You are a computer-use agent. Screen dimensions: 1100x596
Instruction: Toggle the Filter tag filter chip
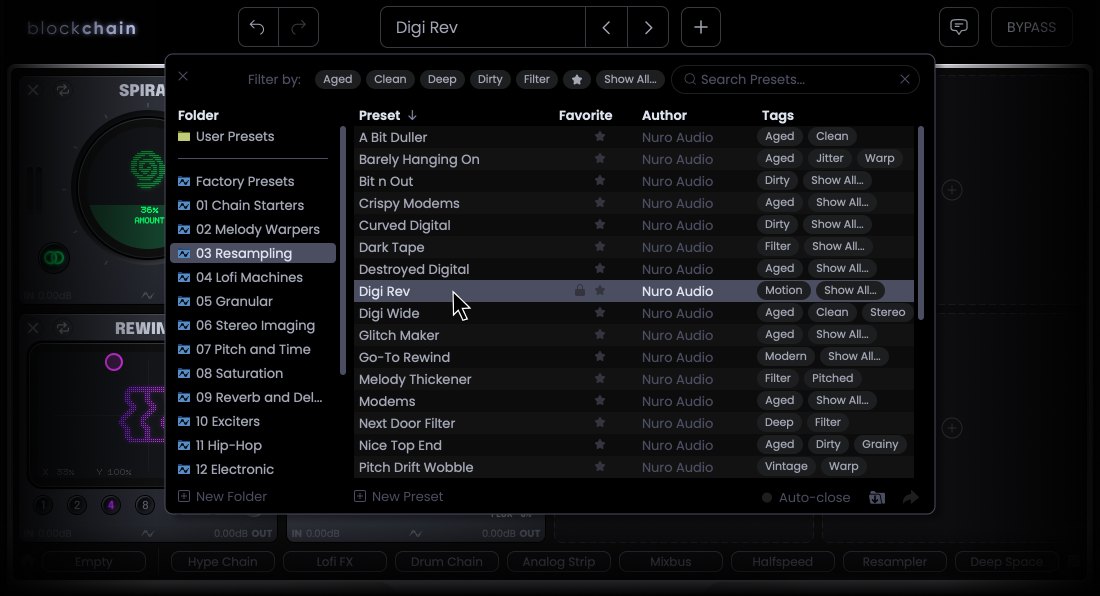point(537,79)
